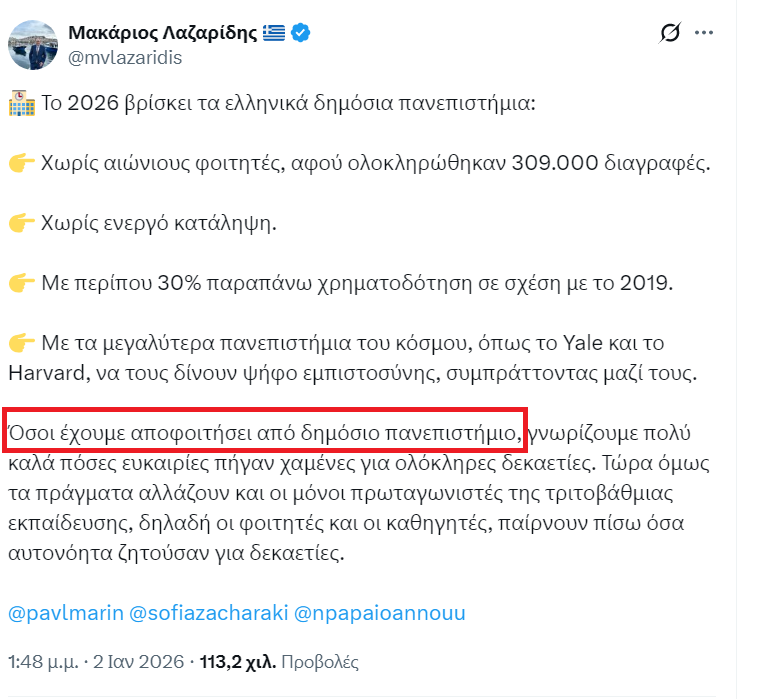Click pointing hand emoji before 'Χωρίς αιώνιους φοιτητές'
Image resolution: width=758 pixels, height=699 pixels.
[21, 163]
